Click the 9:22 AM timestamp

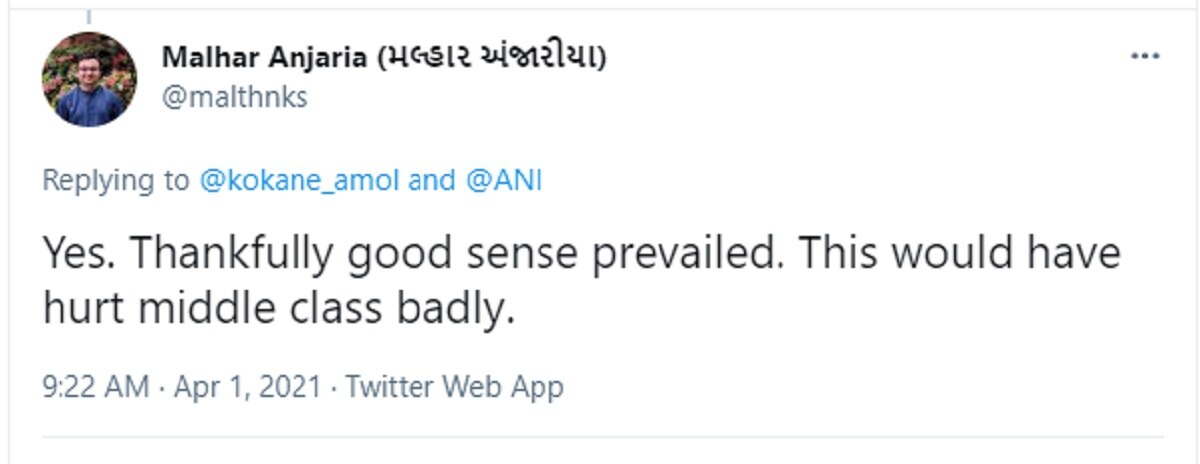coord(95,387)
